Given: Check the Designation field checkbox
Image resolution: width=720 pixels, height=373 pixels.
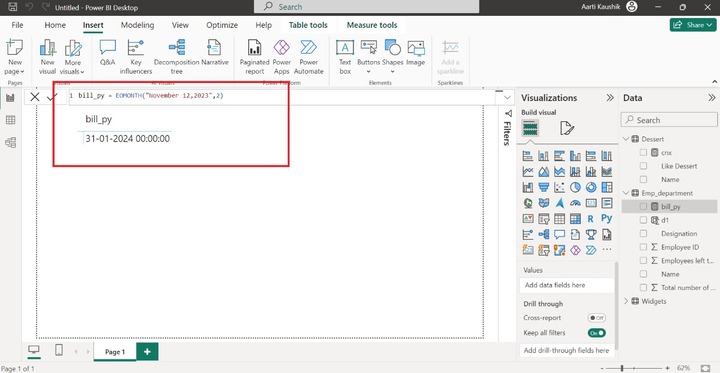Looking at the screenshot, I should click(643, 233).
